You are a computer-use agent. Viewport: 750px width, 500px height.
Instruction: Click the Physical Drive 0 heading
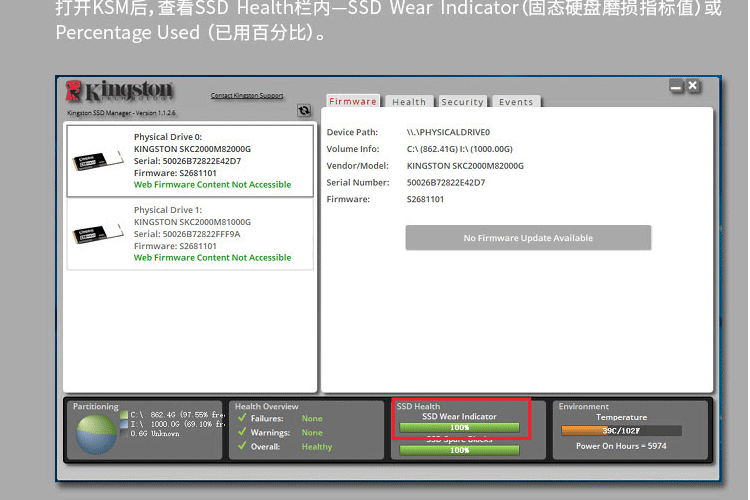167,137
